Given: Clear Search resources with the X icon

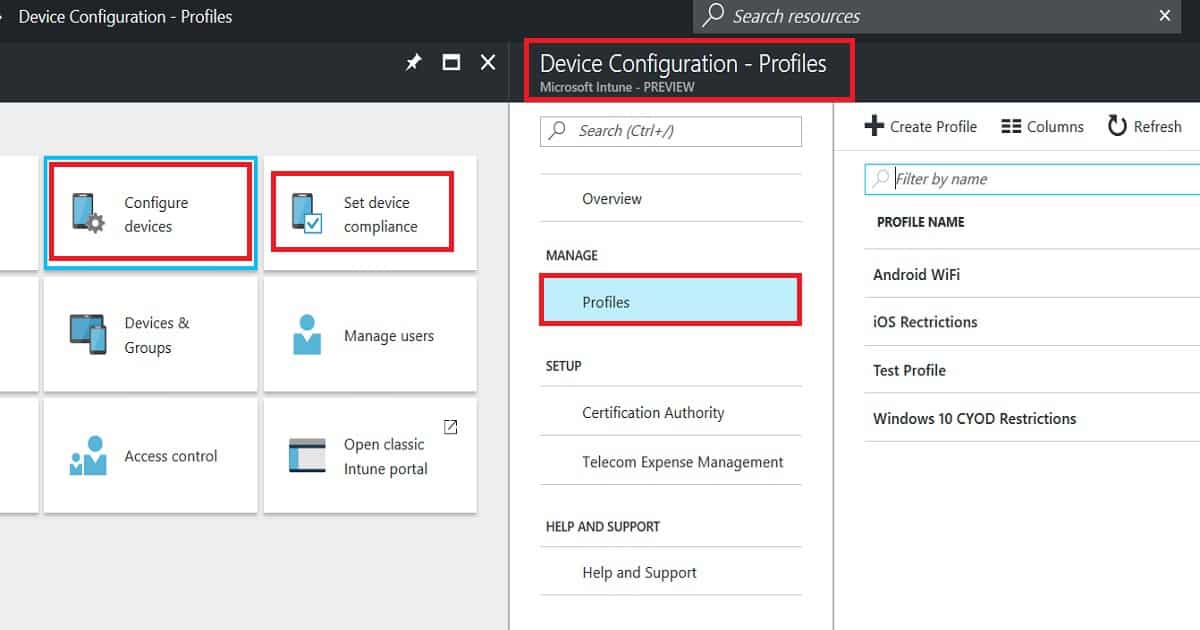Looking at the screenshot, I should pos(1164,15).
